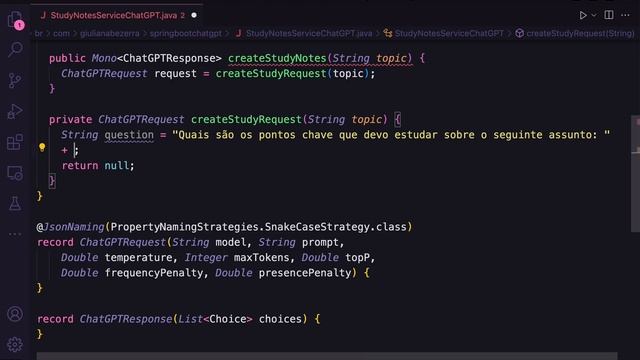Click the @JsonNaming annotation

(71, 227)
